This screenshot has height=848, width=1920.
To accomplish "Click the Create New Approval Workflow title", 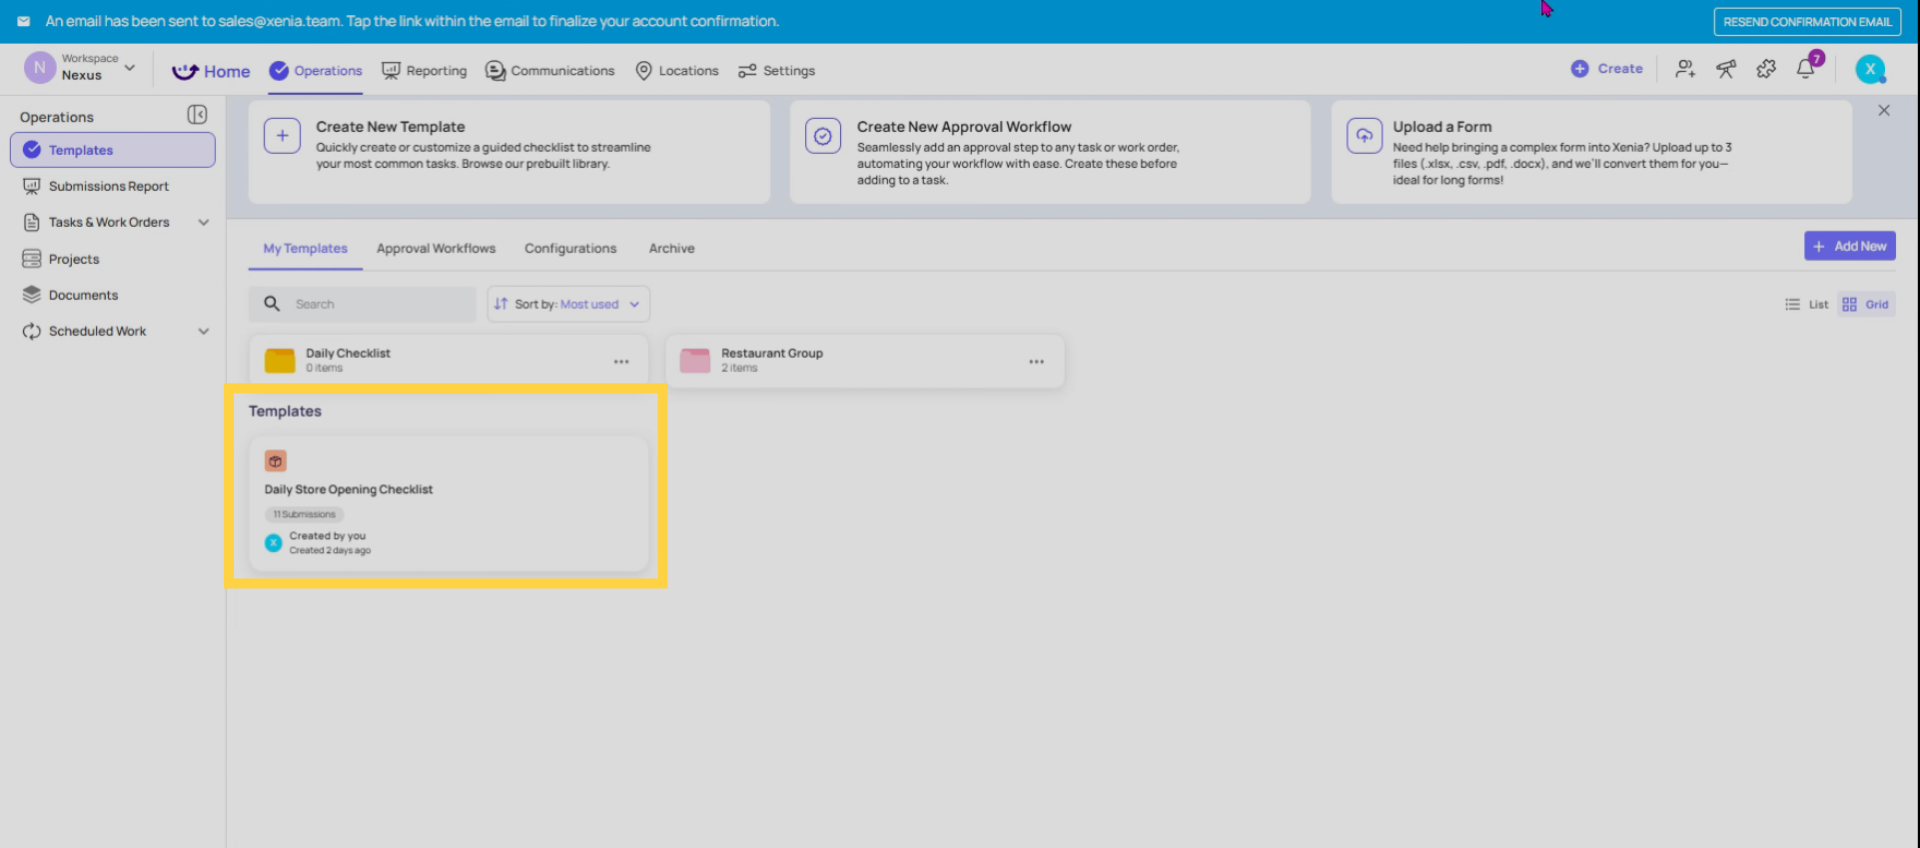I will [x=964, y=127].
